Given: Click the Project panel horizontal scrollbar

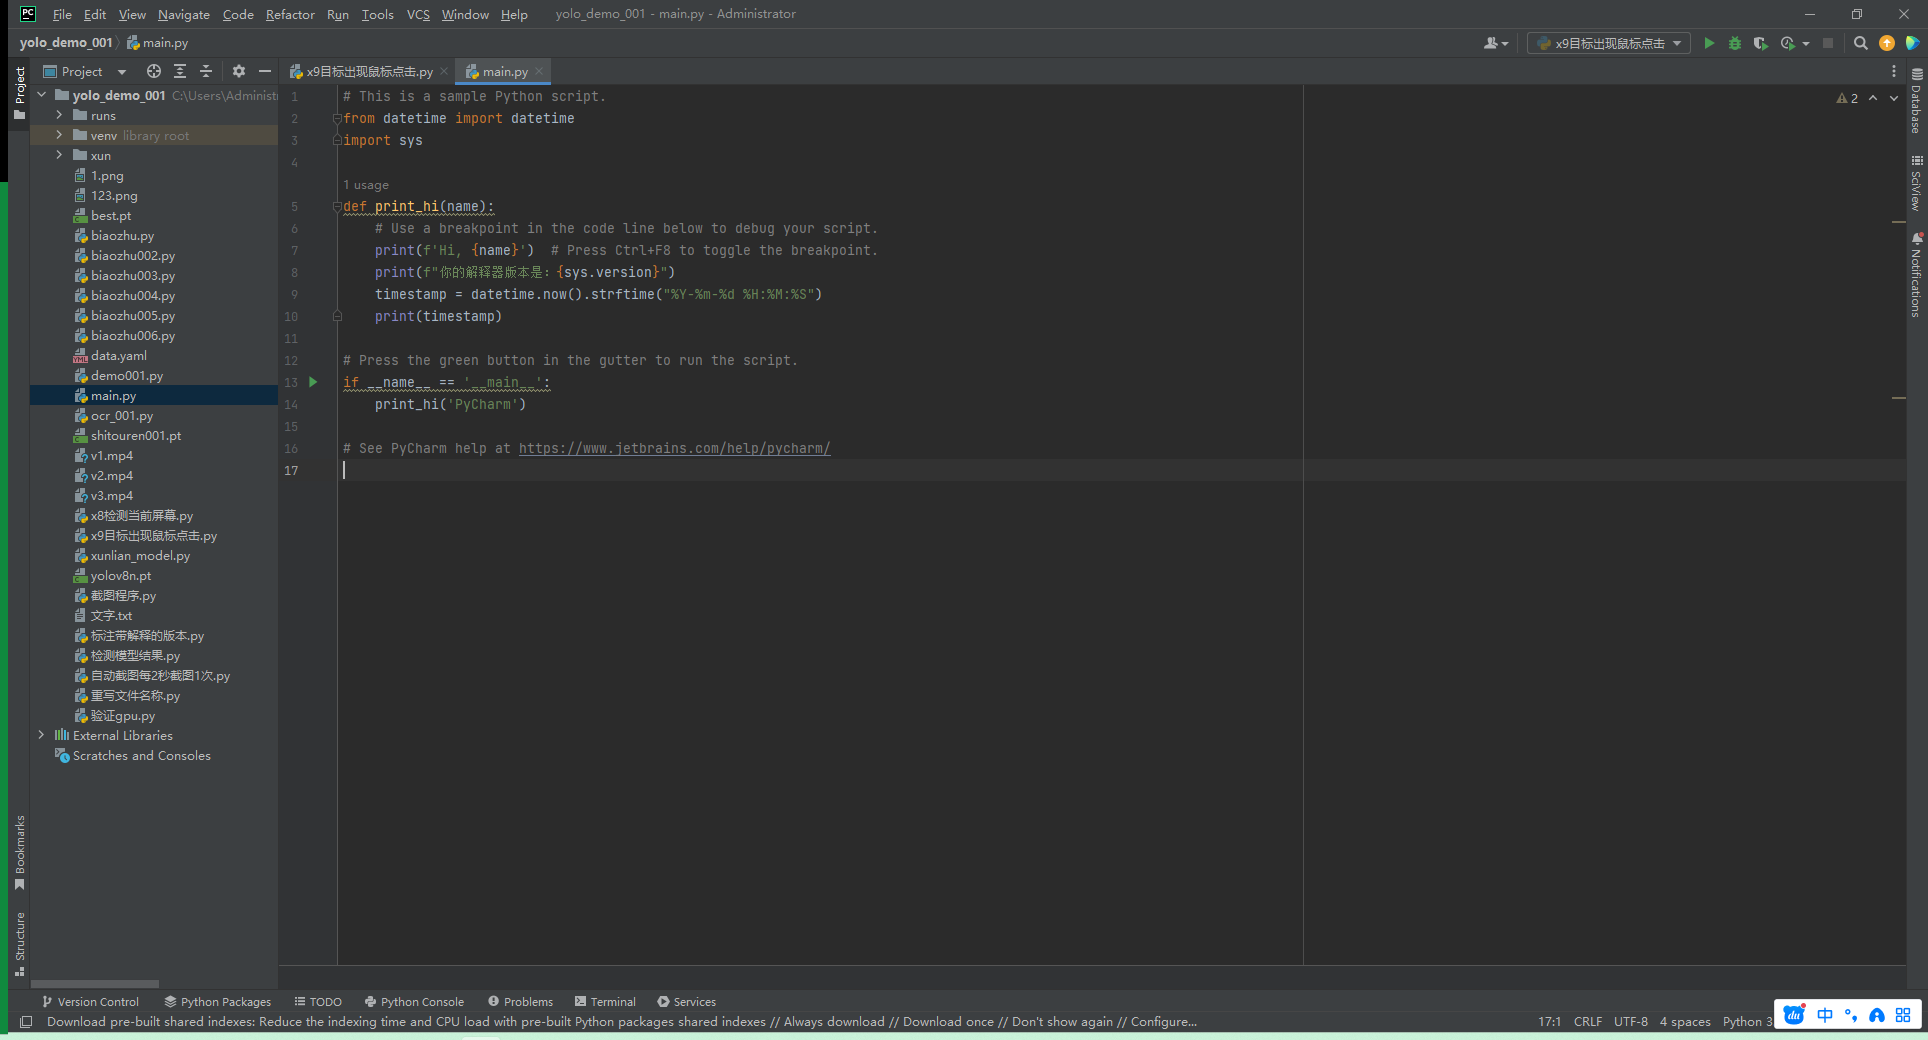Looking at the screenshot, I should tap(94, 984).
